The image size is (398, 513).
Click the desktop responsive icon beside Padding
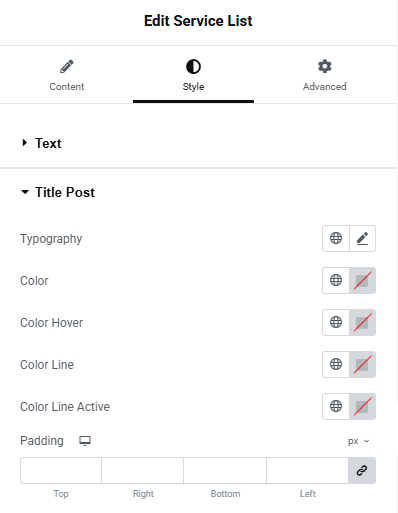pyautogui.click(x=85, y=441)
